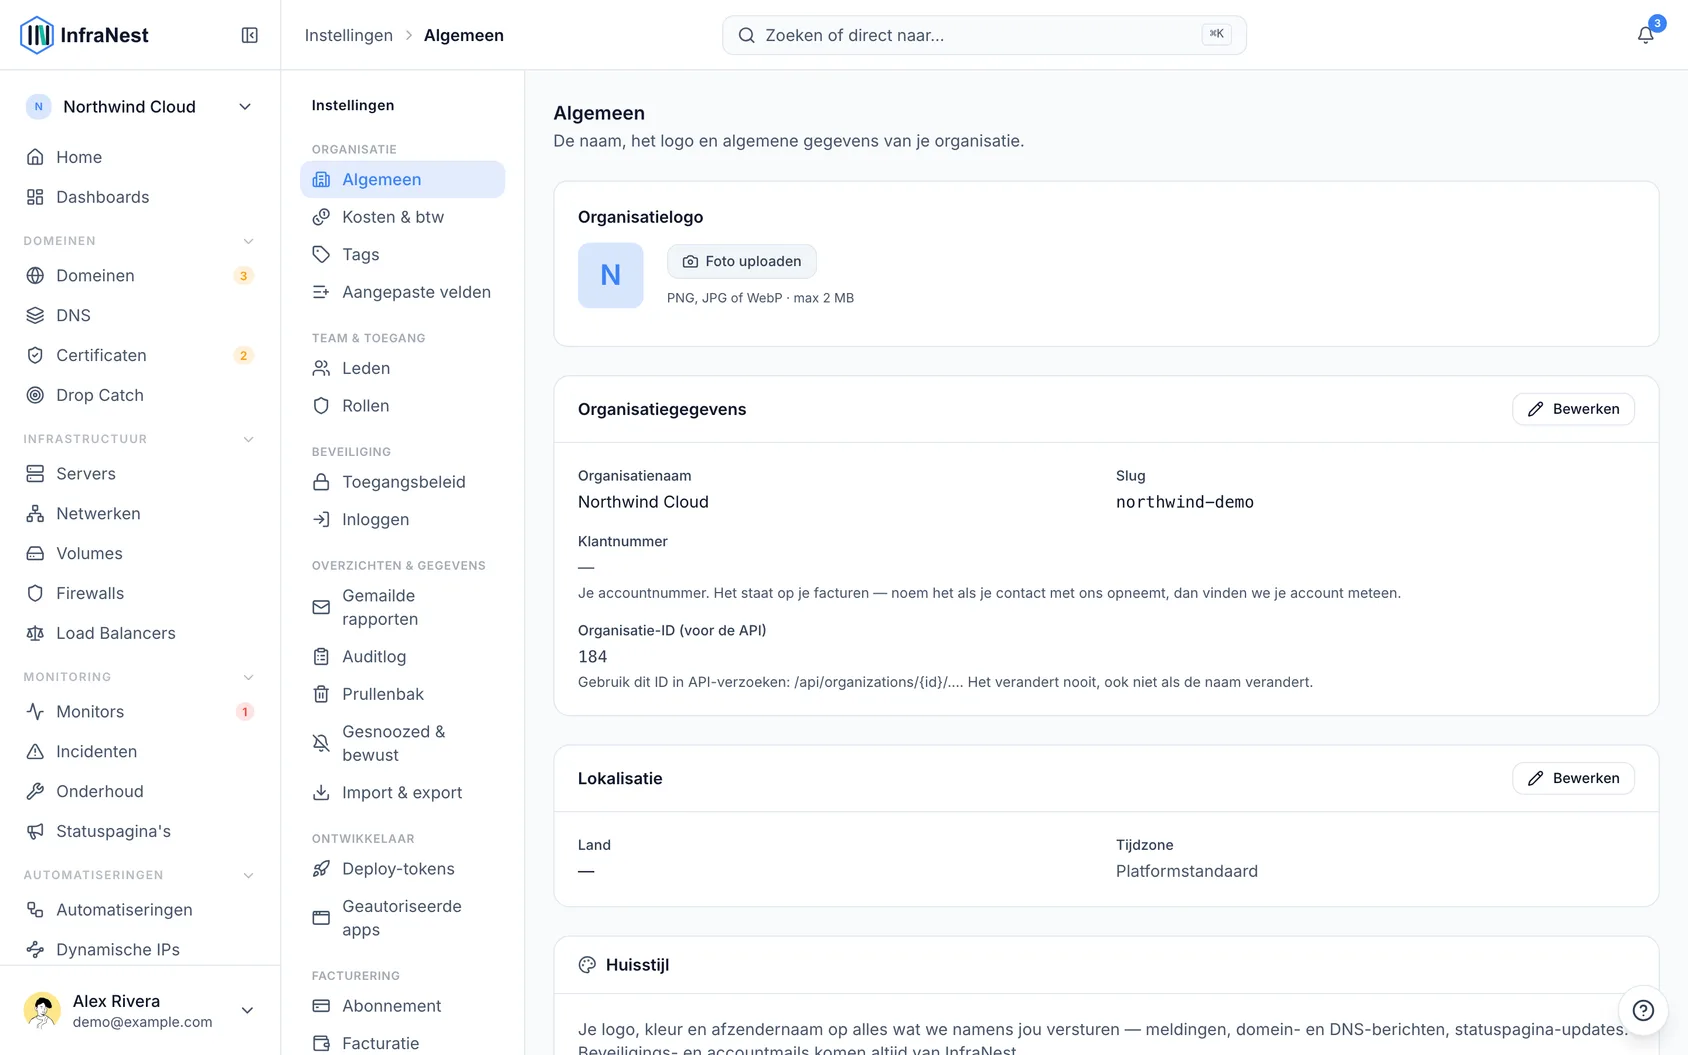Select Tags settings

click(402, 254)
